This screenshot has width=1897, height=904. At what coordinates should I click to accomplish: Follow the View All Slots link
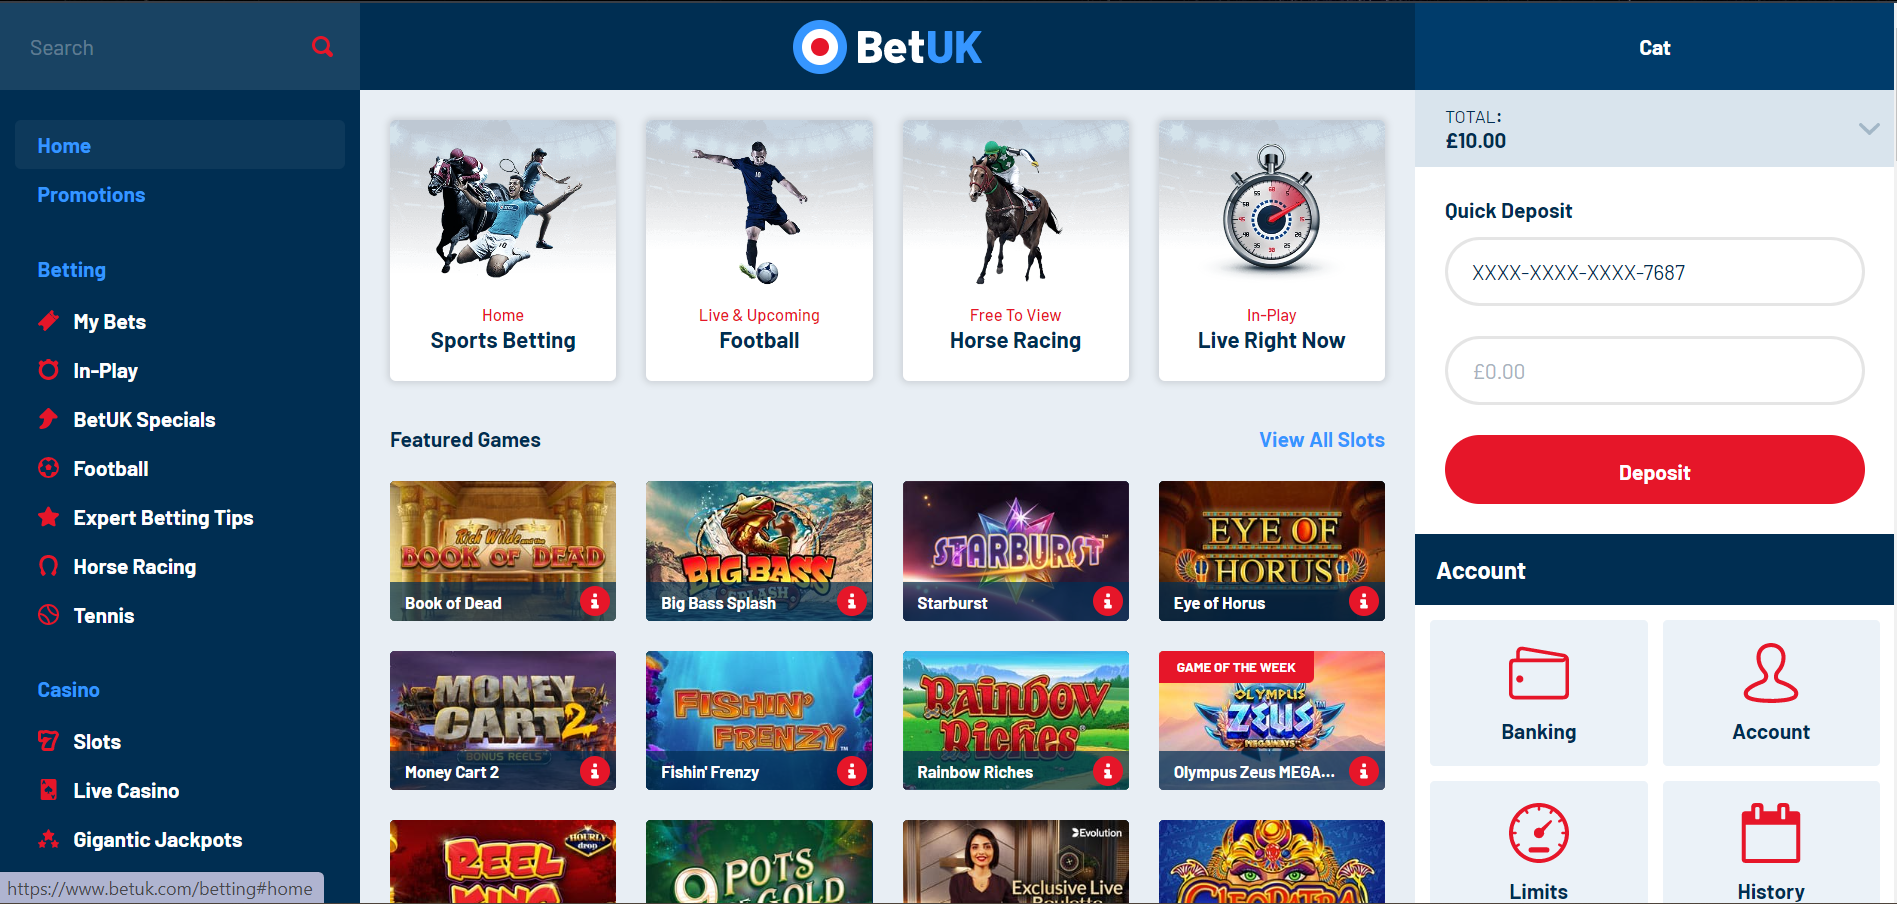click(1321, 440)
